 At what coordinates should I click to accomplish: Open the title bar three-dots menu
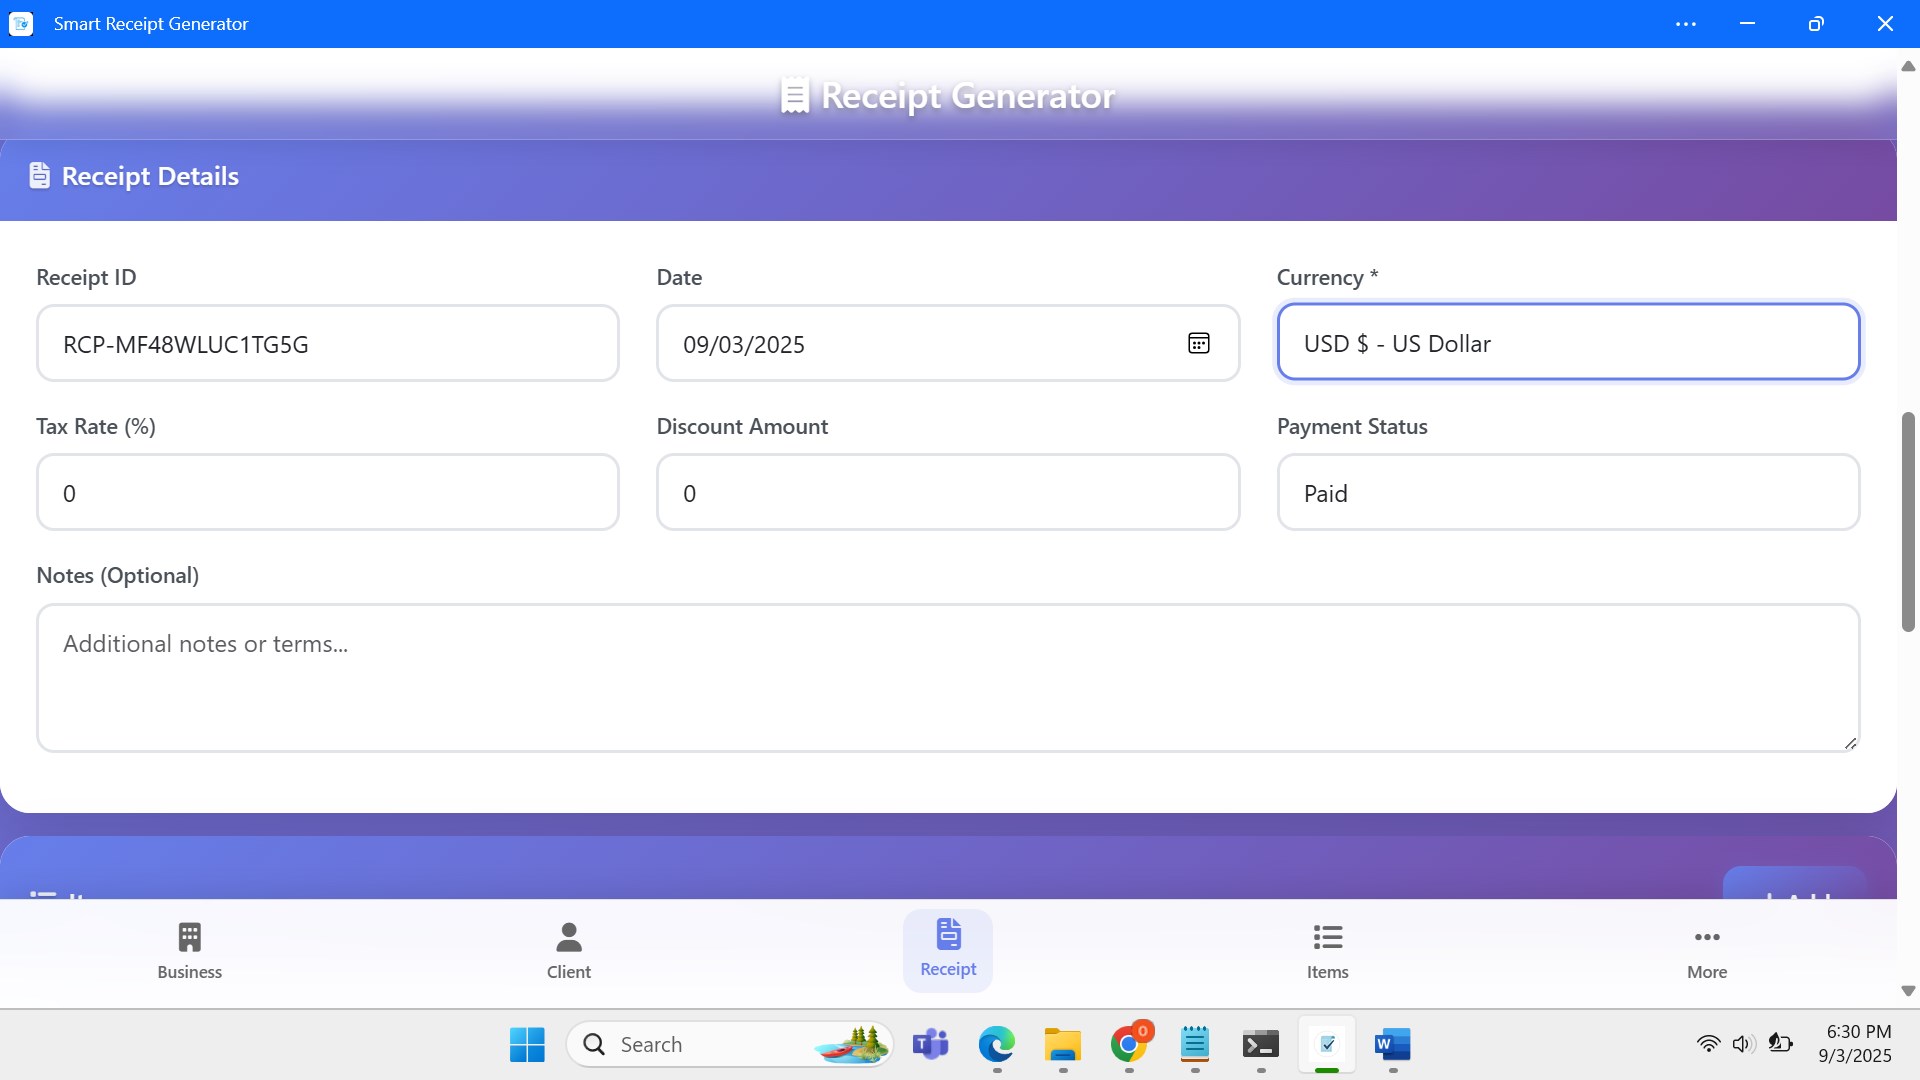tap(1685, 24)
